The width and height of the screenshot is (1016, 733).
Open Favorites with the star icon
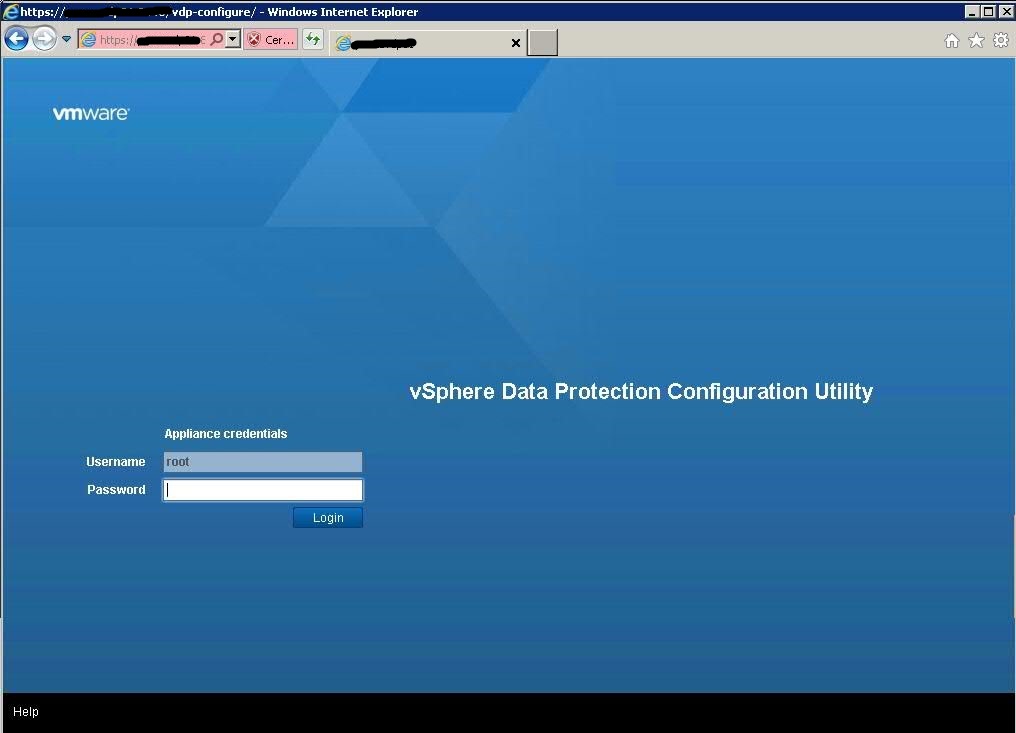click(976, 41)
